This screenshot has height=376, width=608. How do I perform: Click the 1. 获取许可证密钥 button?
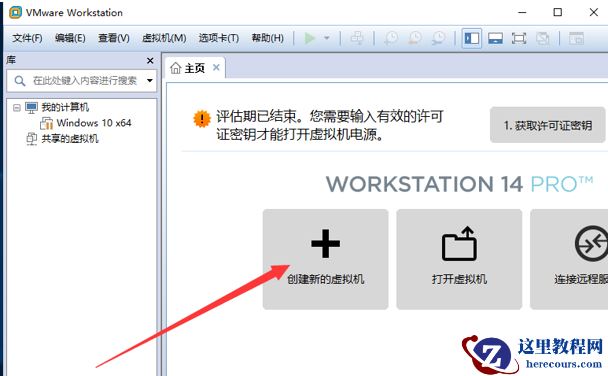click(548, 125)
